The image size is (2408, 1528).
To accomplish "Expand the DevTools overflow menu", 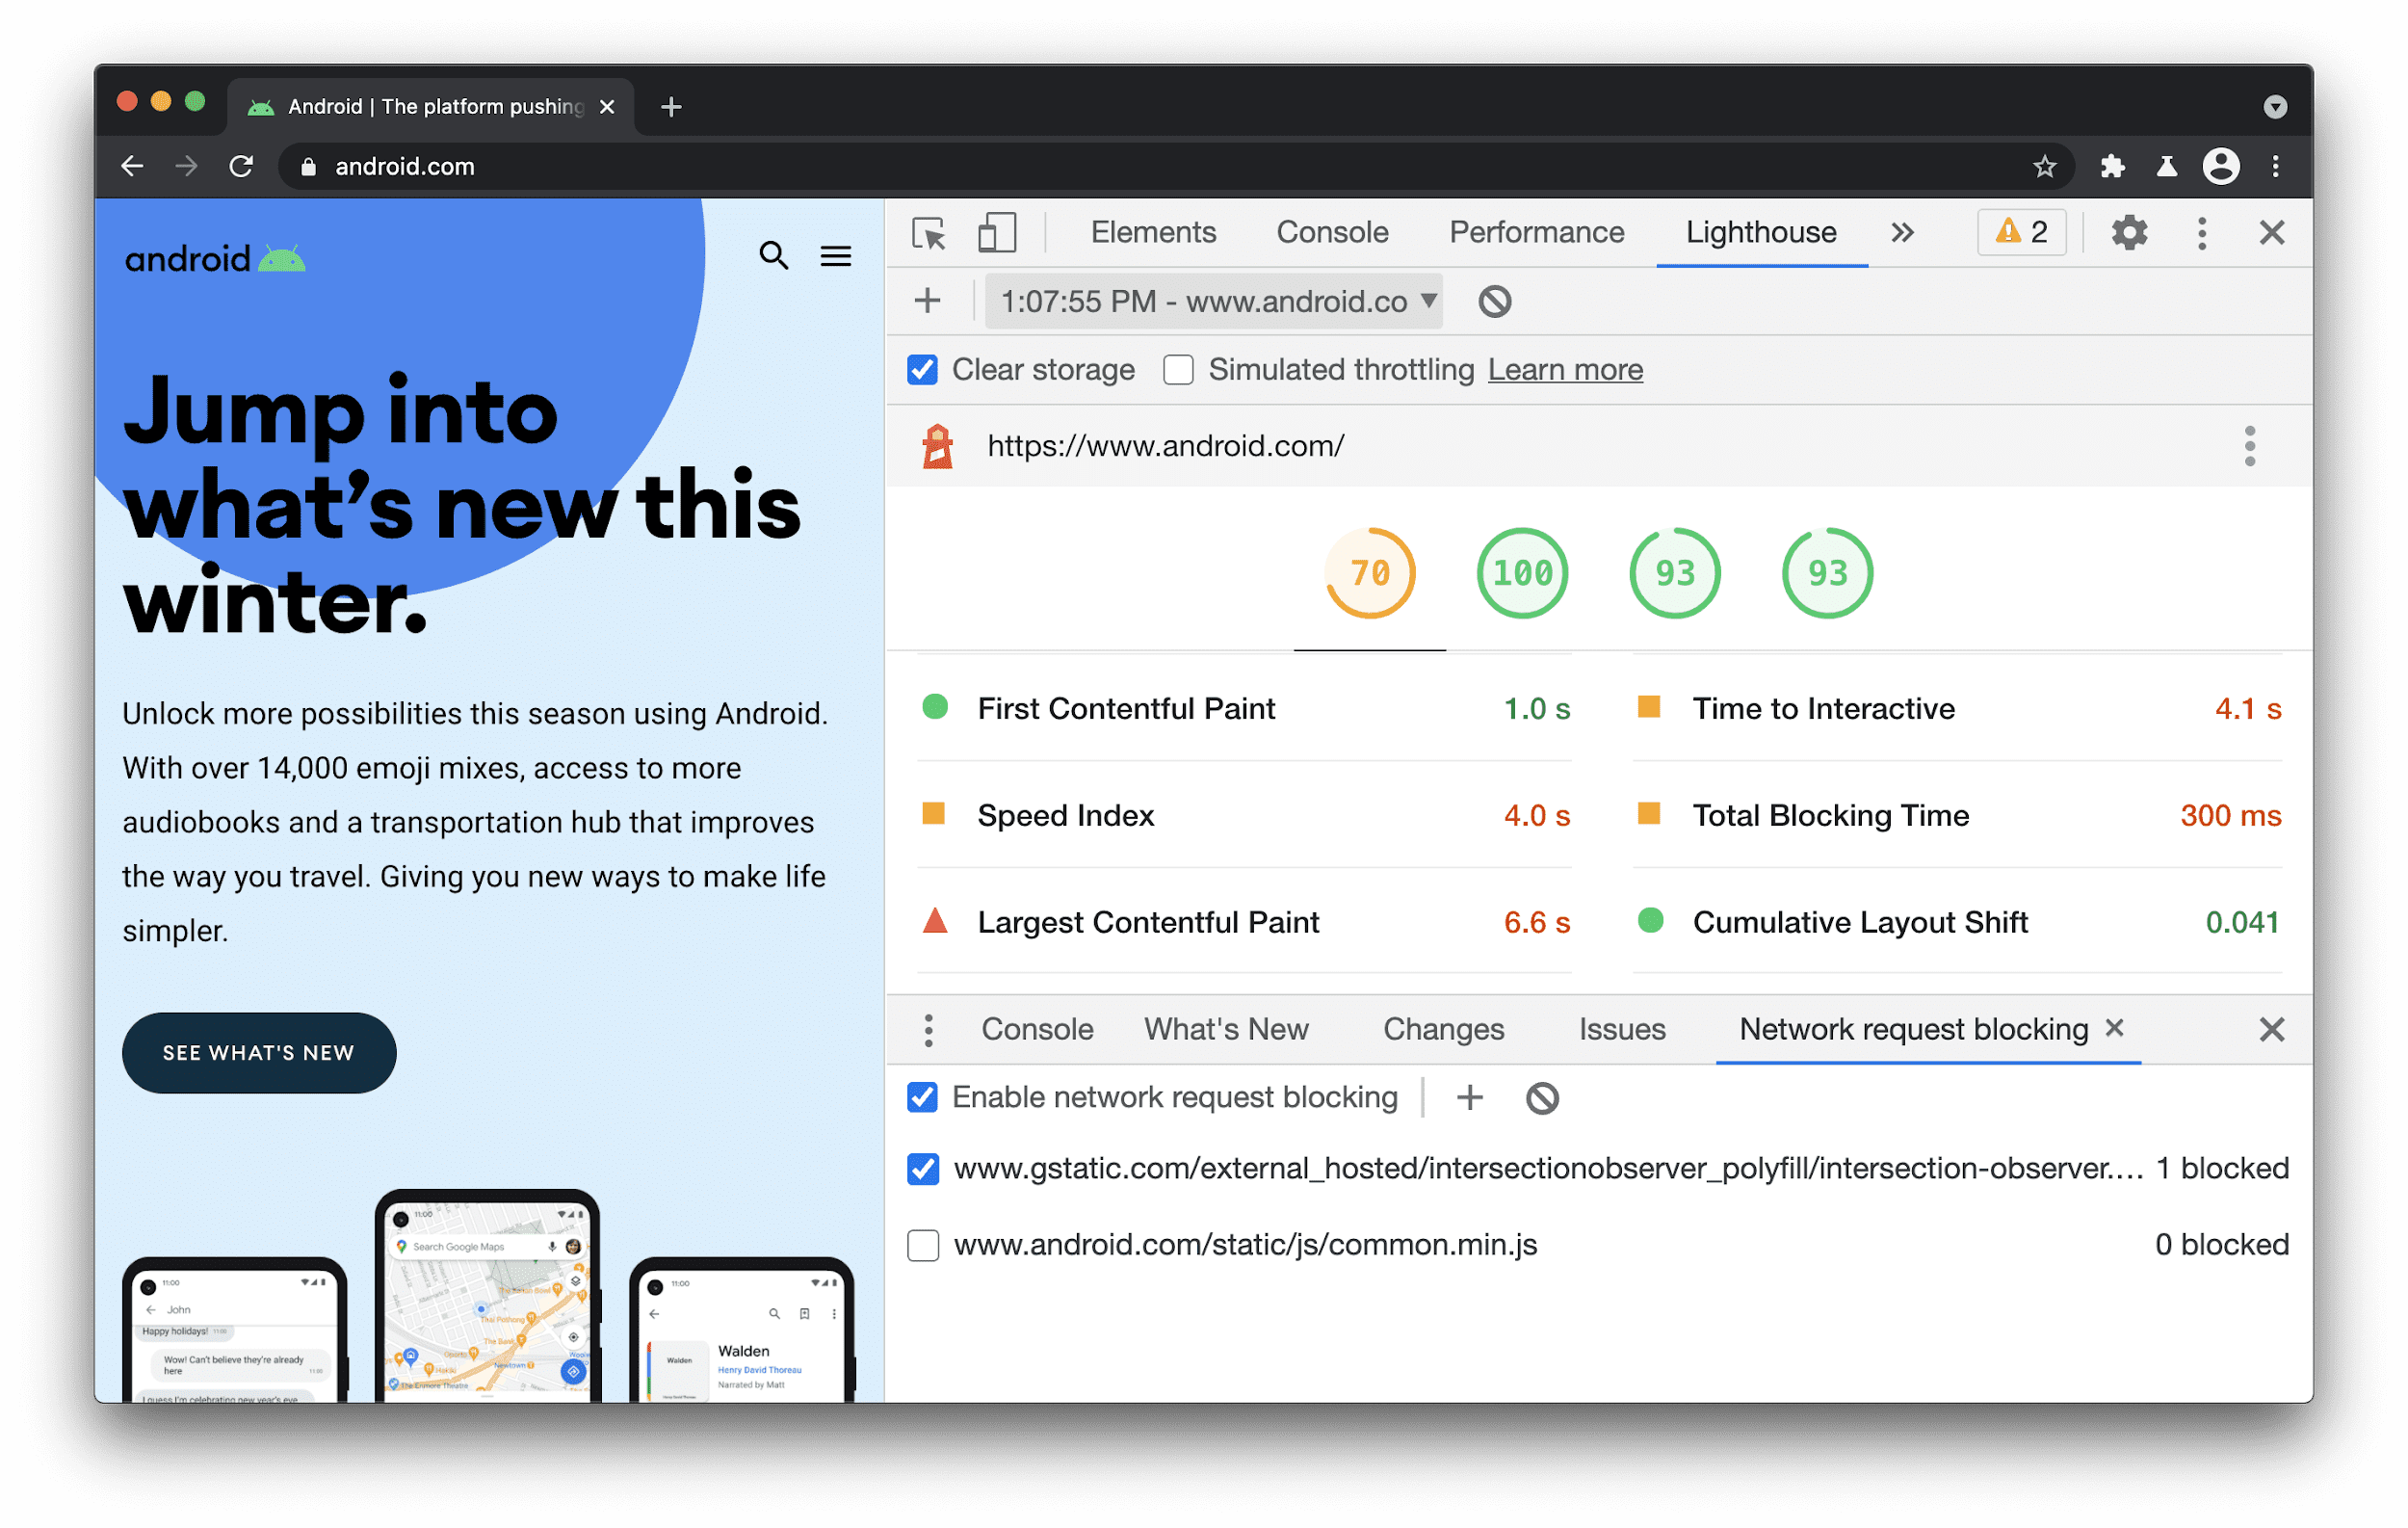I will tap(1902, 230).
